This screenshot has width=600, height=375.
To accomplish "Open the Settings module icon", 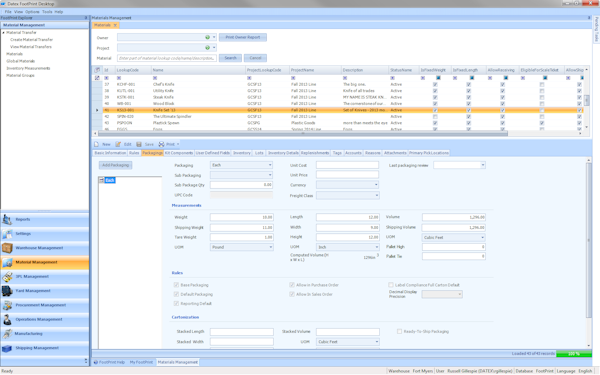I will (7, 234).
